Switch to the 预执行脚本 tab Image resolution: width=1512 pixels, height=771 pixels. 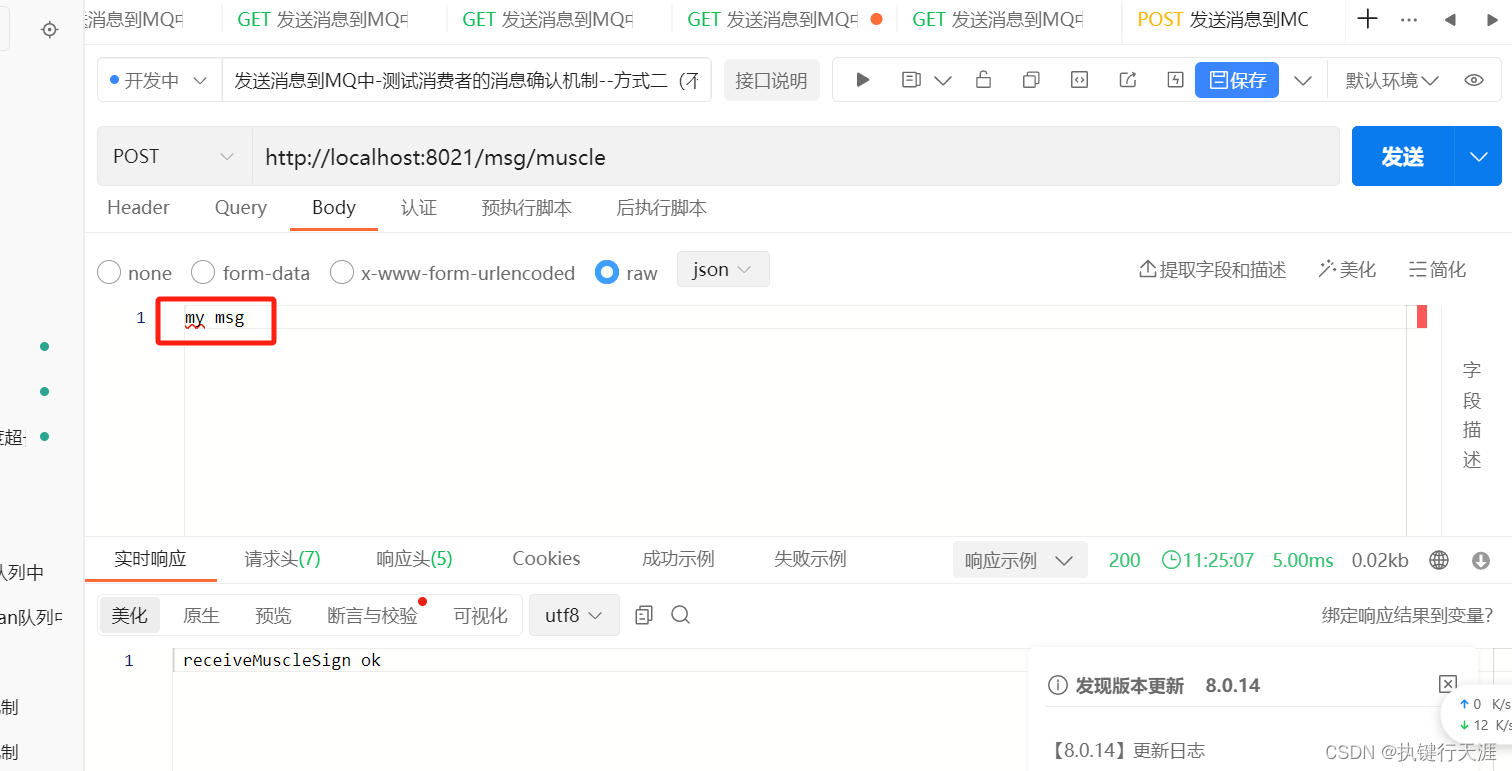(527, 207)
